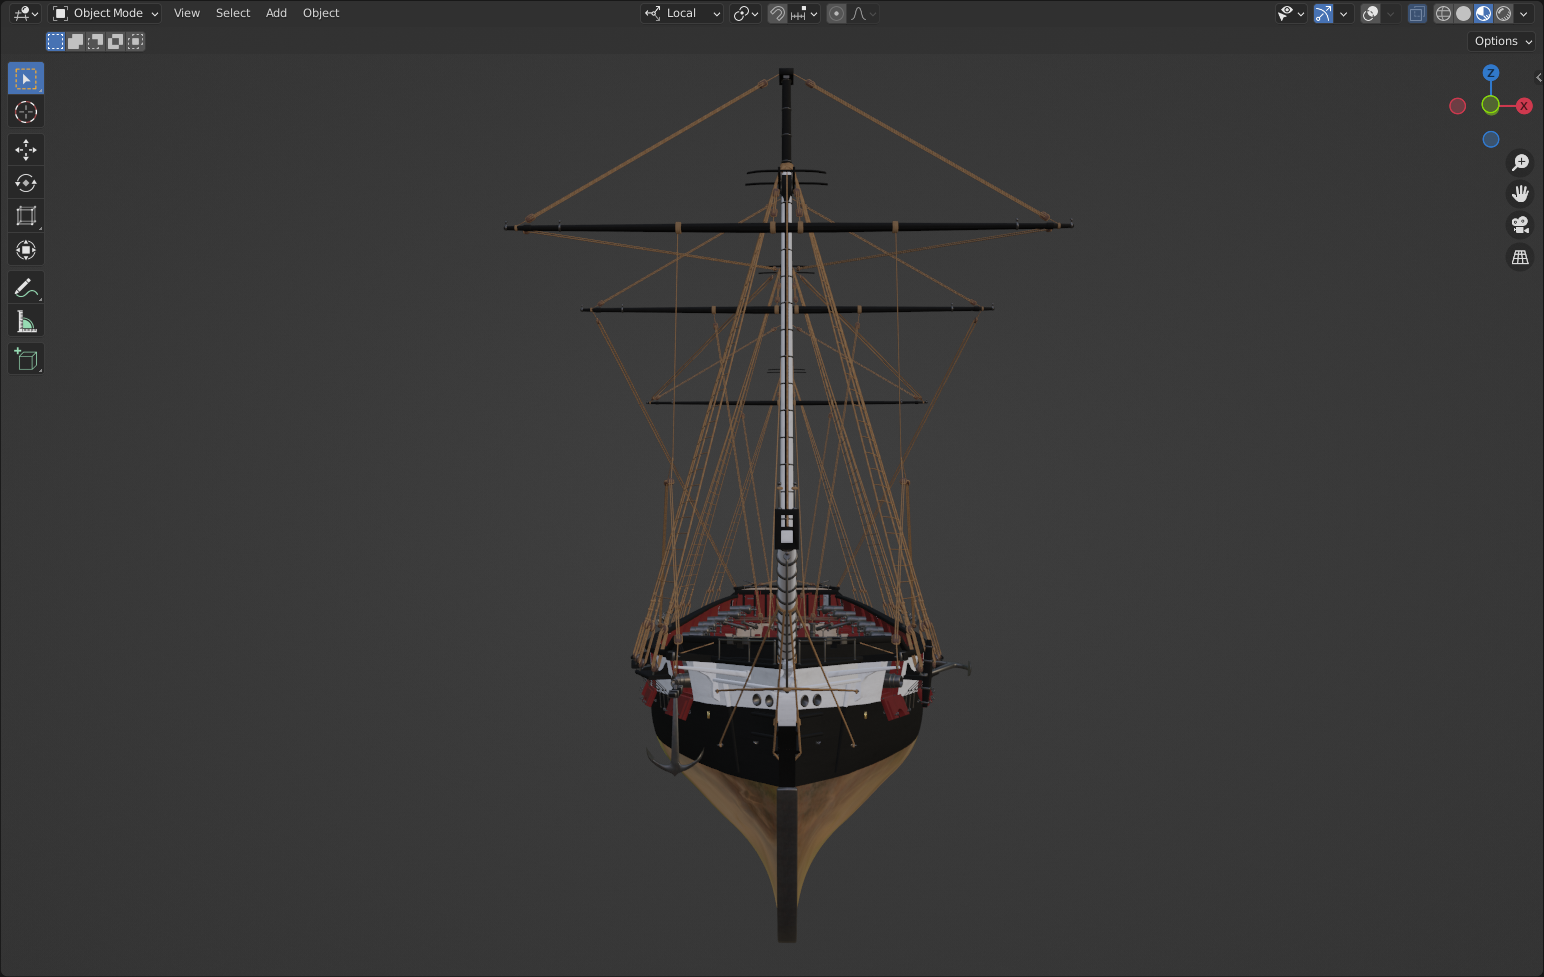Viewport: 1544px width, 977px height.
Task: Select the Select Box tool
Action: [26, 78]
